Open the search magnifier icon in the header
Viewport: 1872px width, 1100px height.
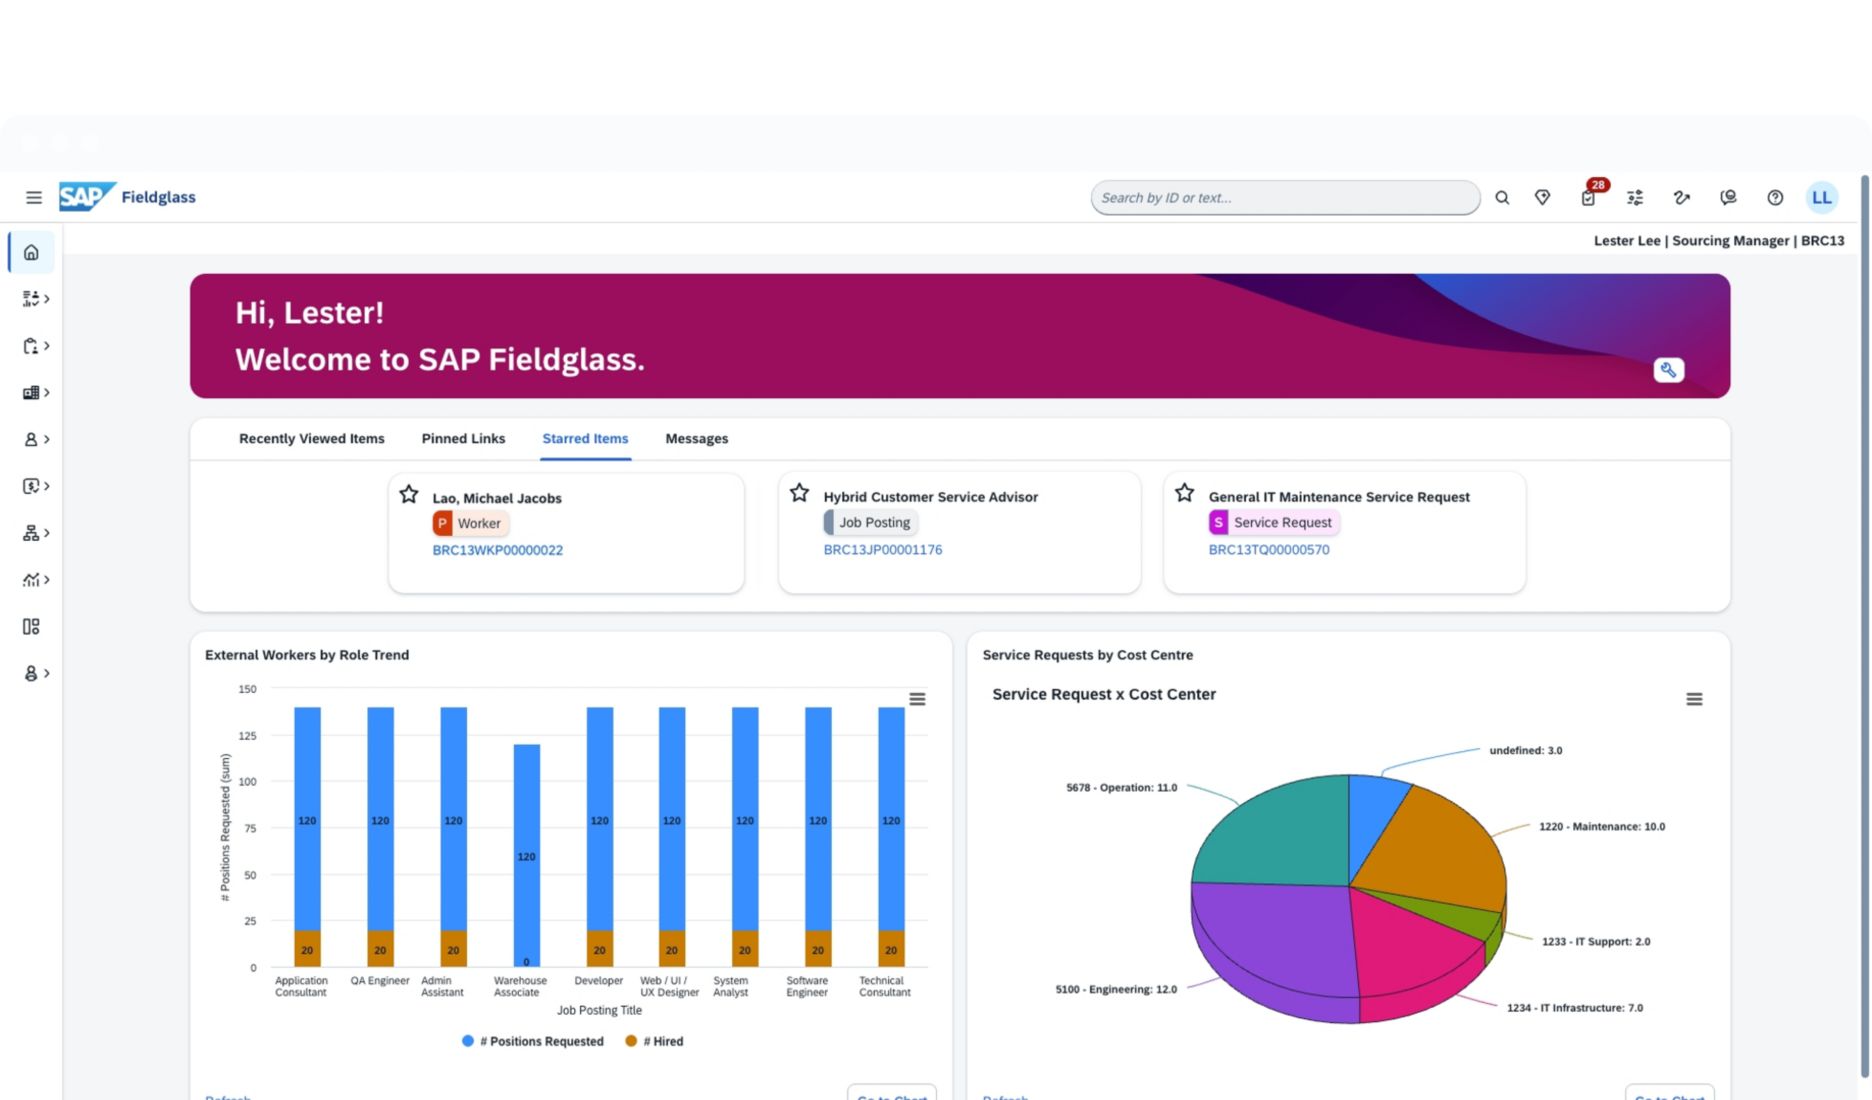point(1502,197)
